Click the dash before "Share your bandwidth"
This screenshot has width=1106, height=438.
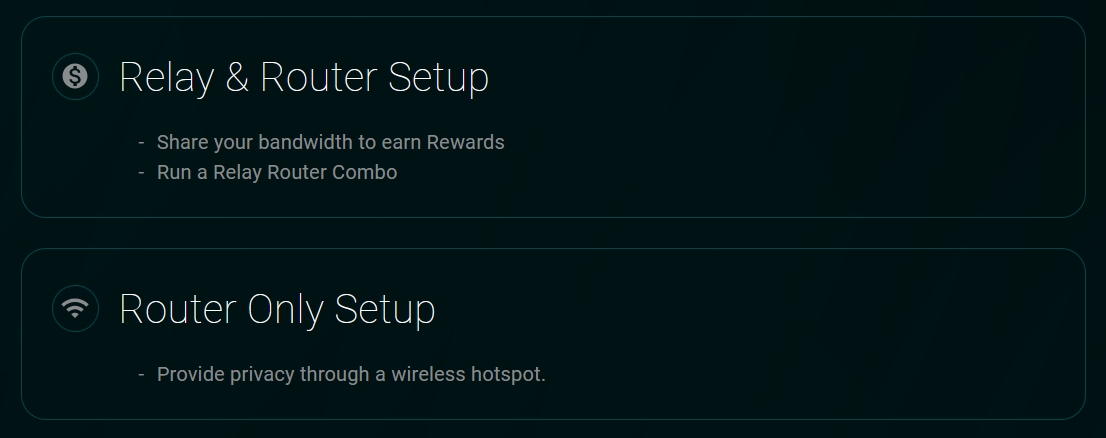pos(142,142)
